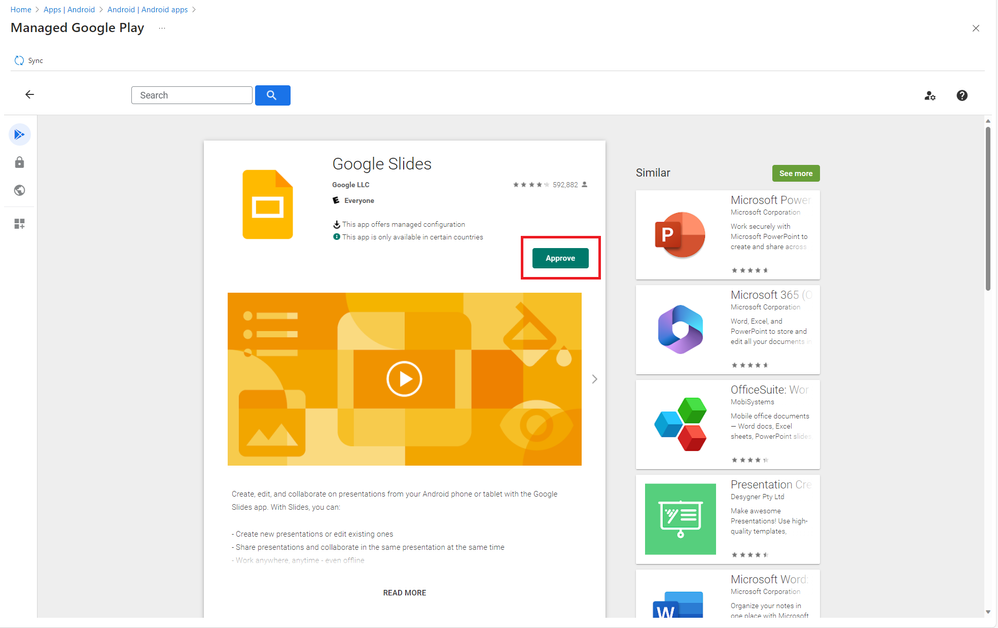
Task: Click the Desygner Pty Ltd developer text
Action: click(x=757, y=497)
